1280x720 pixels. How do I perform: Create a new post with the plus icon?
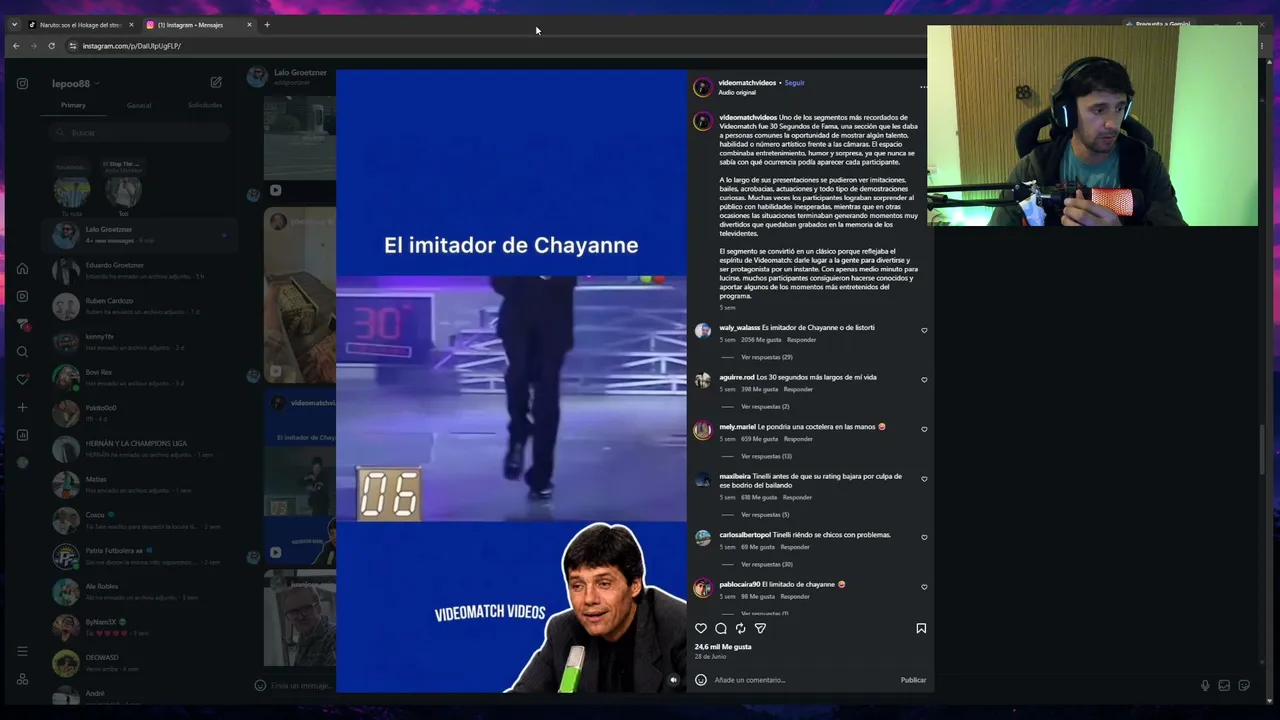click(22, 407)
